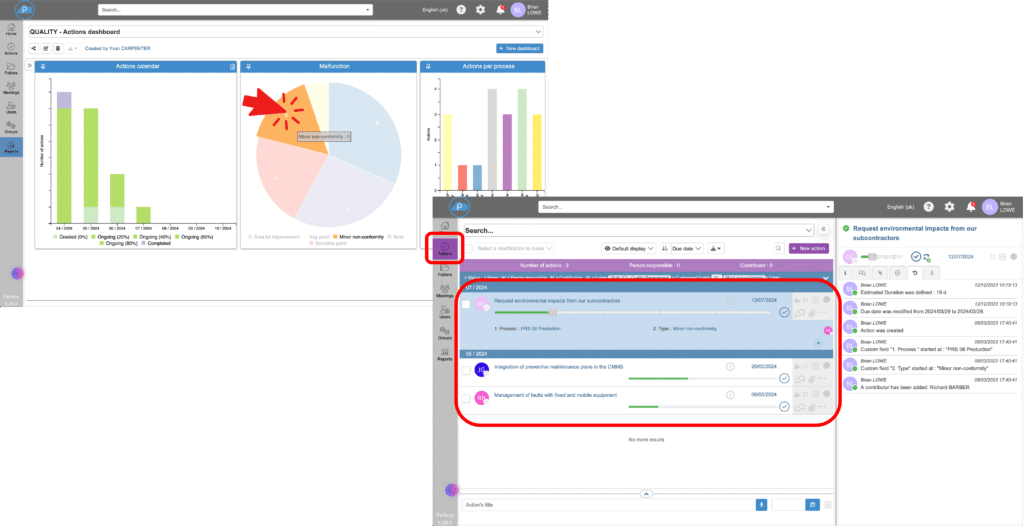Open the highlighted Actions sidebar icon

click(x=445, y=248)
